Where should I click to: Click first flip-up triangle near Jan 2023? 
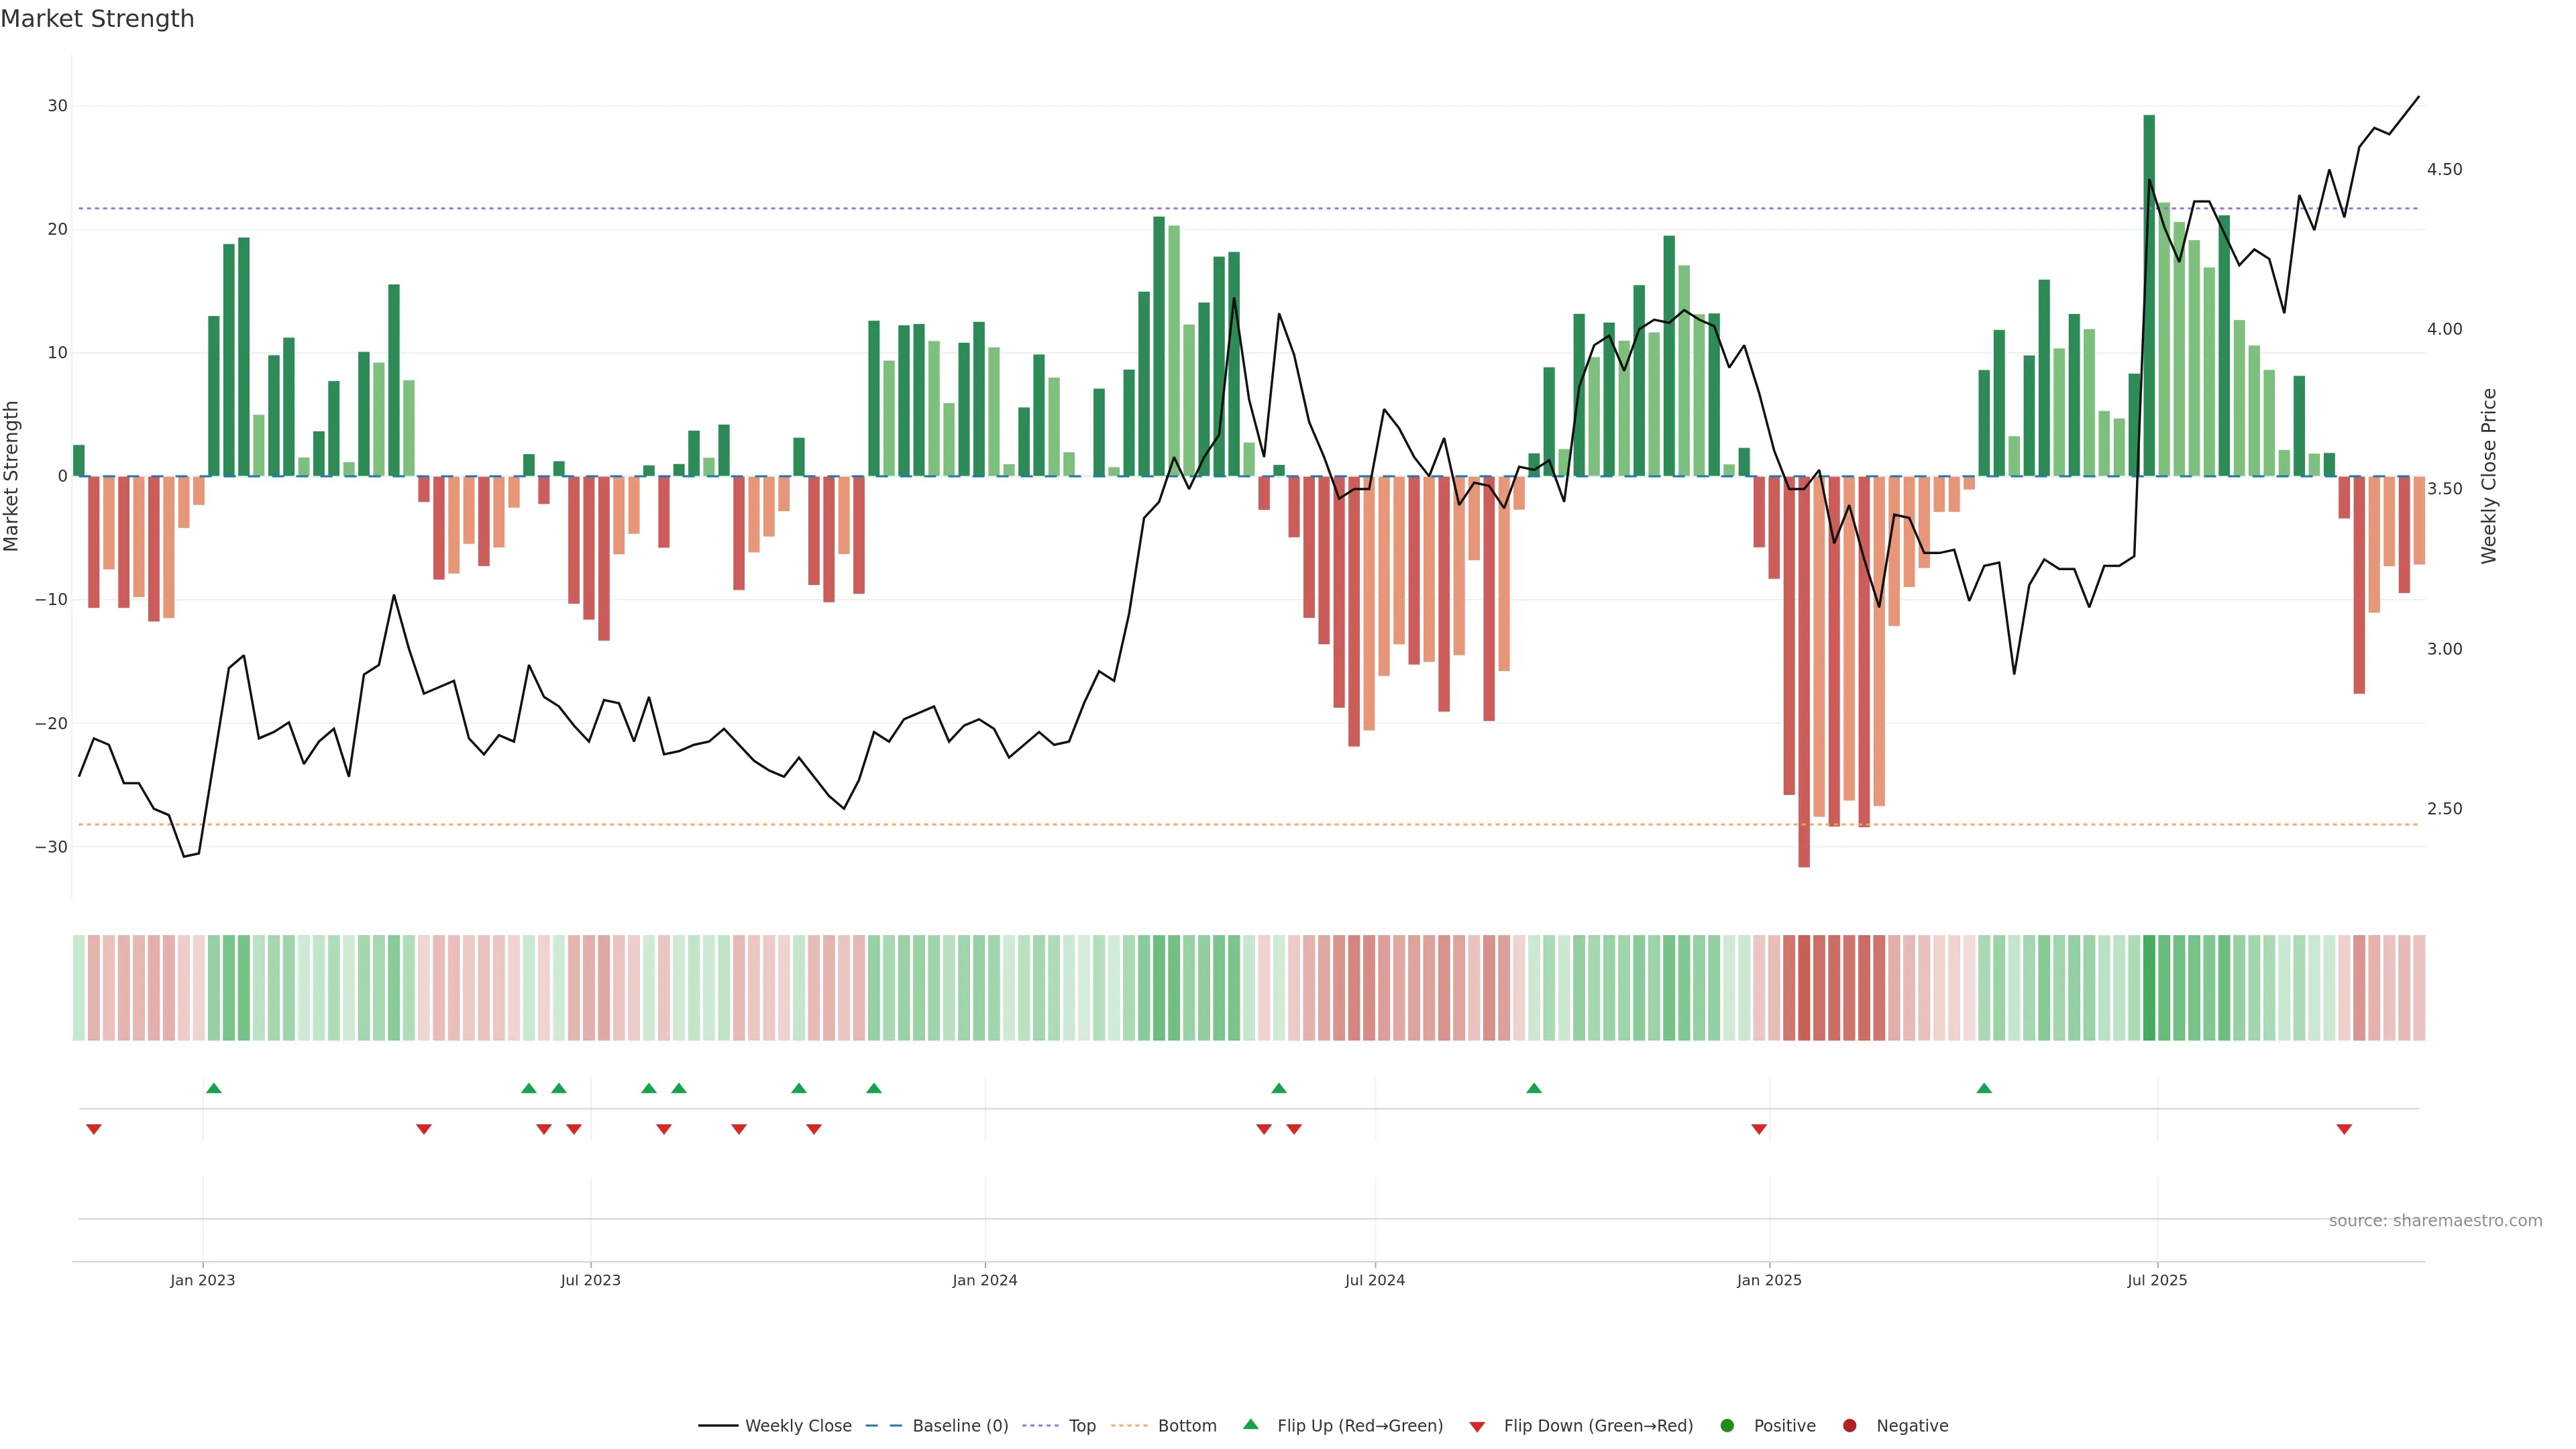click(213, 1088)
